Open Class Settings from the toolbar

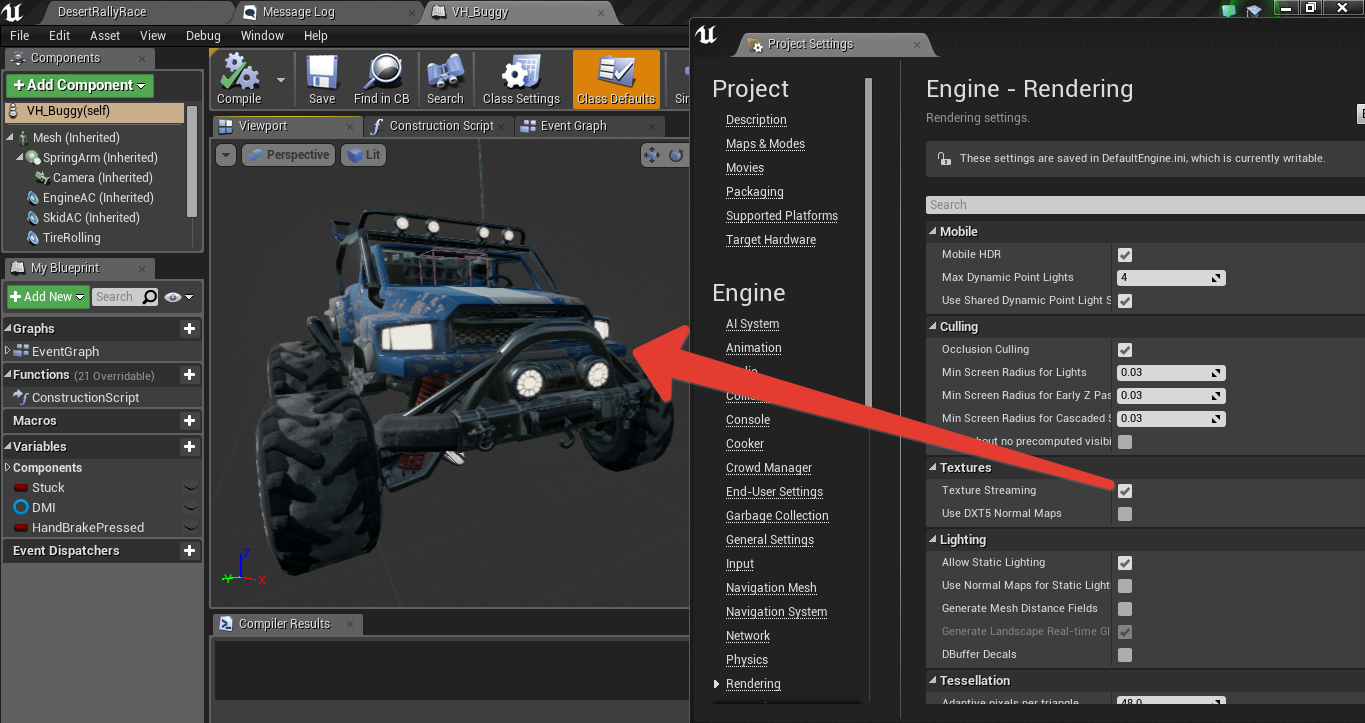[521, 79]
